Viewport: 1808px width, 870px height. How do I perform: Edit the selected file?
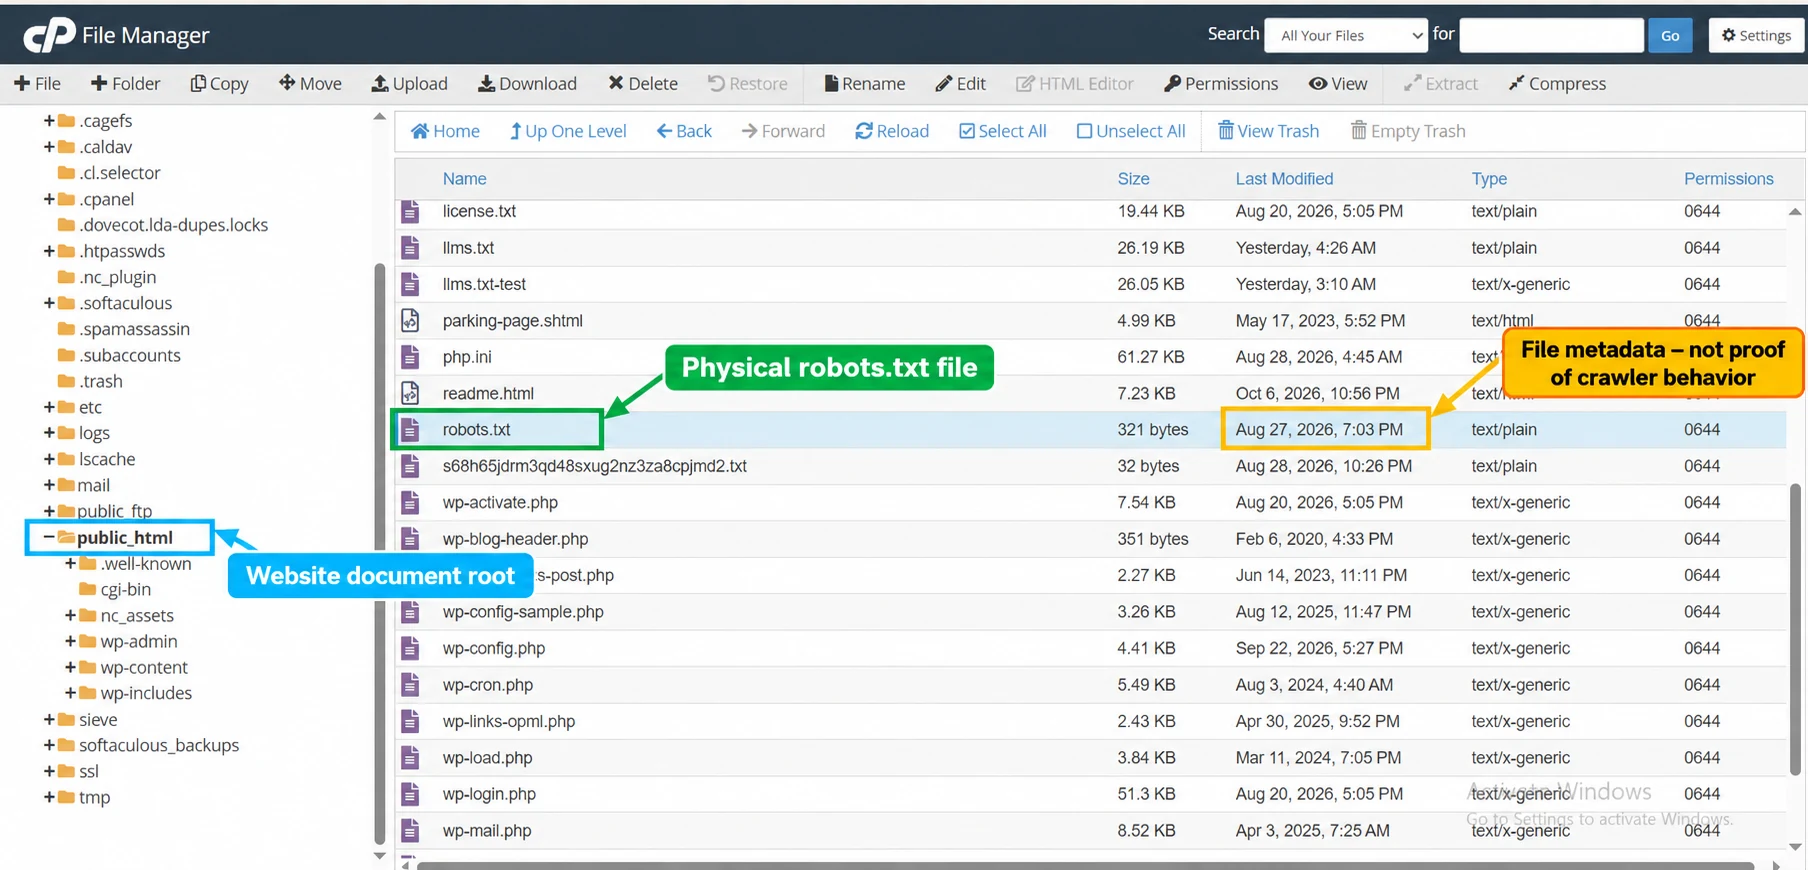(x=960, y=84)
